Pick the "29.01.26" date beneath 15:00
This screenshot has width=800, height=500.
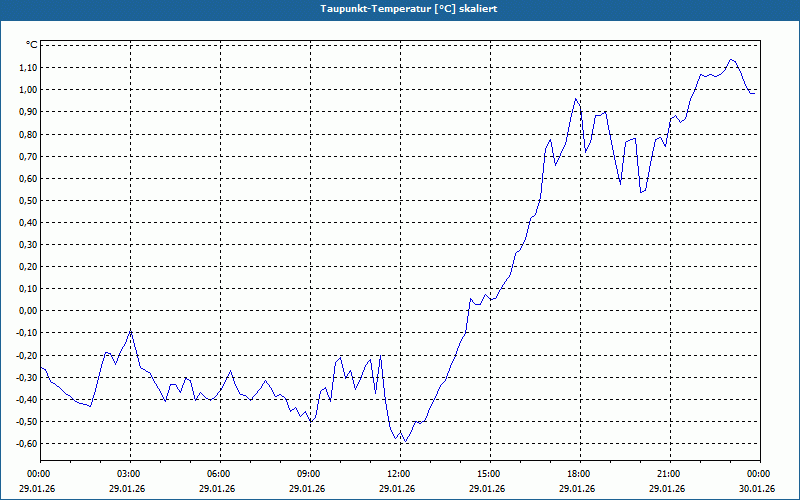(x=487, y=488)
